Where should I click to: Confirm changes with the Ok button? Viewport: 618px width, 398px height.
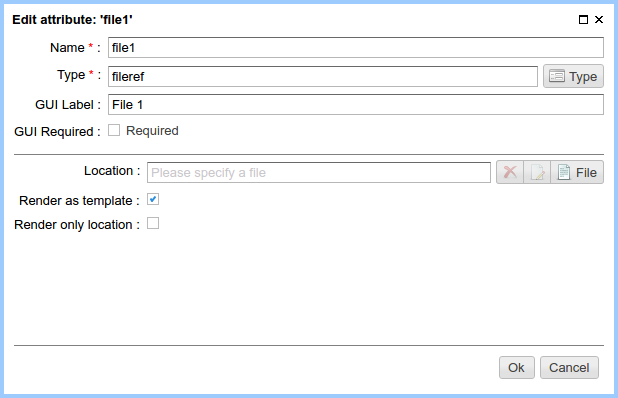click(517, 368)
